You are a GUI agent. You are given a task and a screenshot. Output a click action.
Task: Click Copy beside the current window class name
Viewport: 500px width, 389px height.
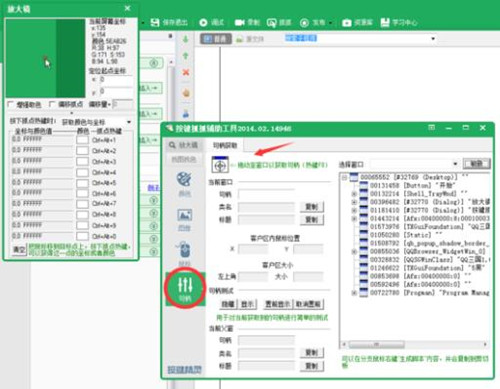312,207
